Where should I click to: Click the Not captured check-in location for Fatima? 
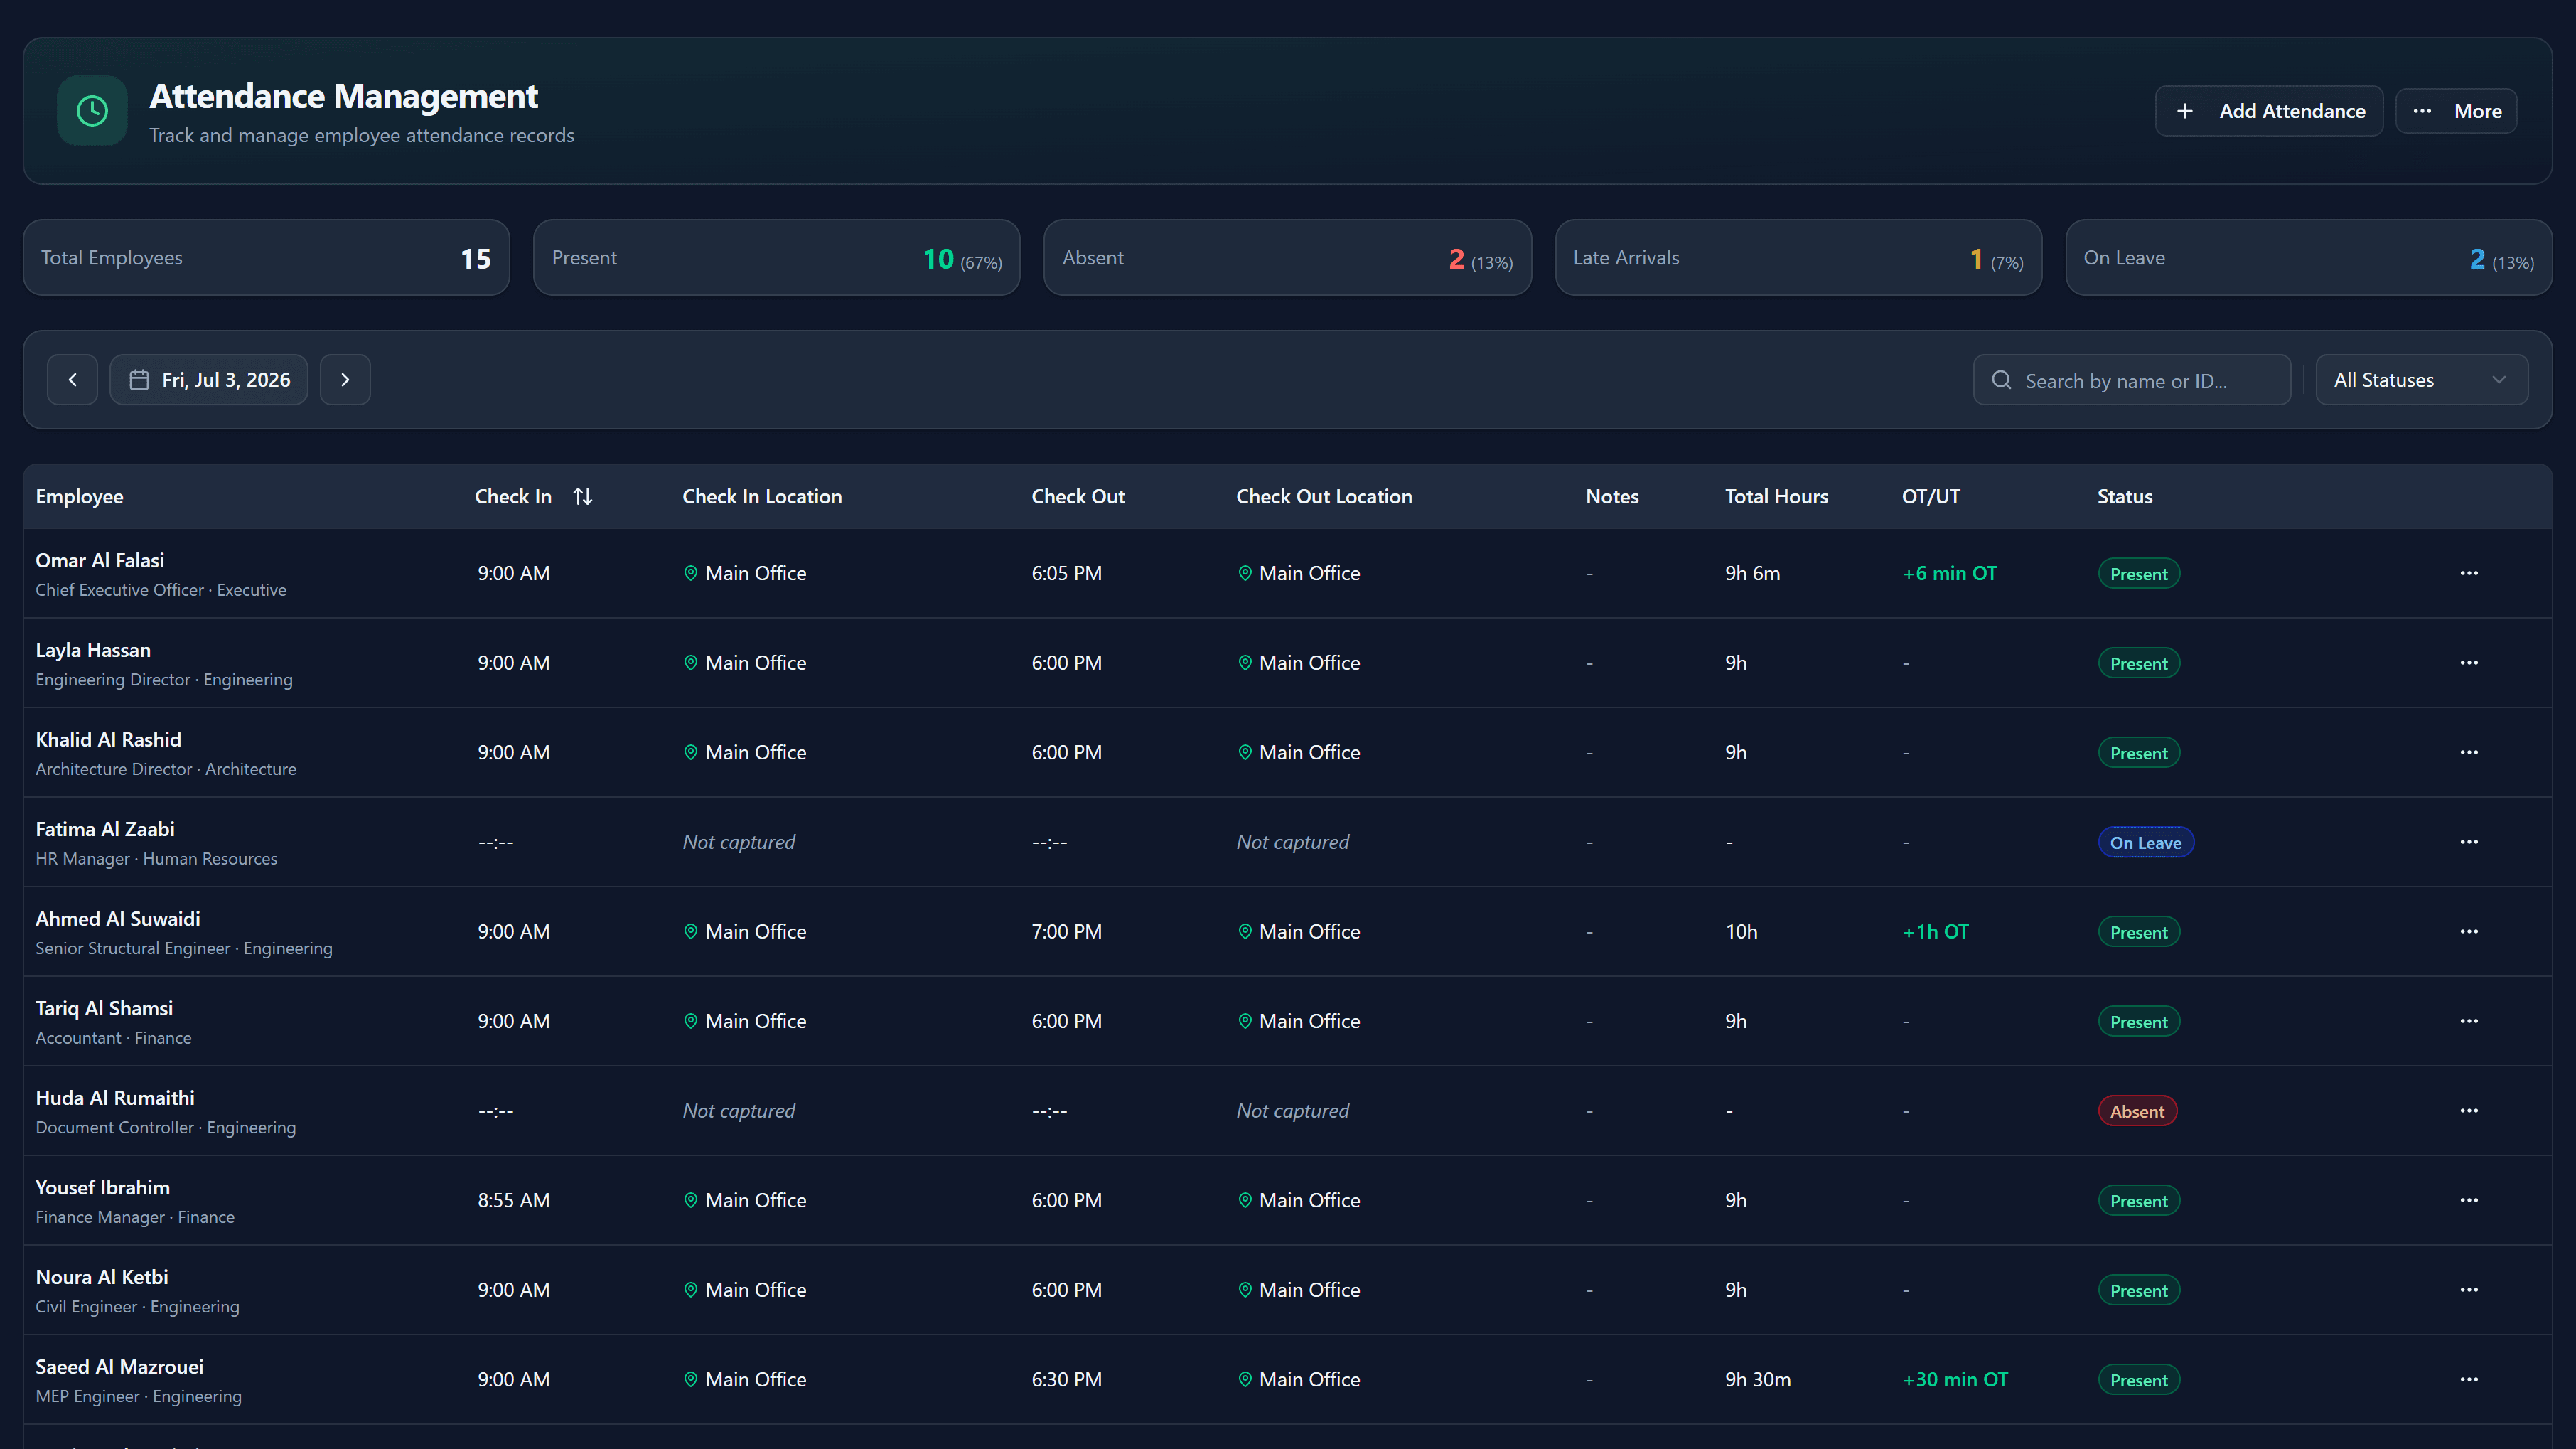[x=739, y=842]
